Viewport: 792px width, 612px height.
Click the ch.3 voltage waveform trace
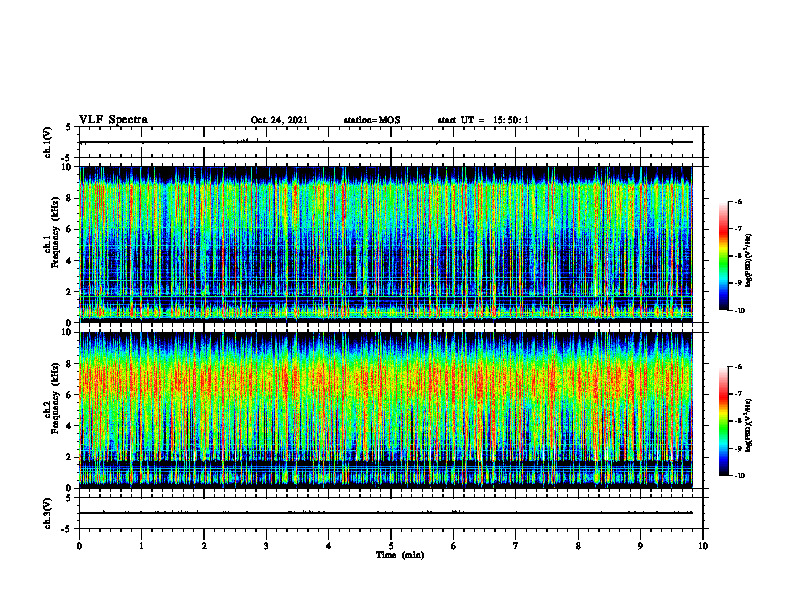(386, 513)
